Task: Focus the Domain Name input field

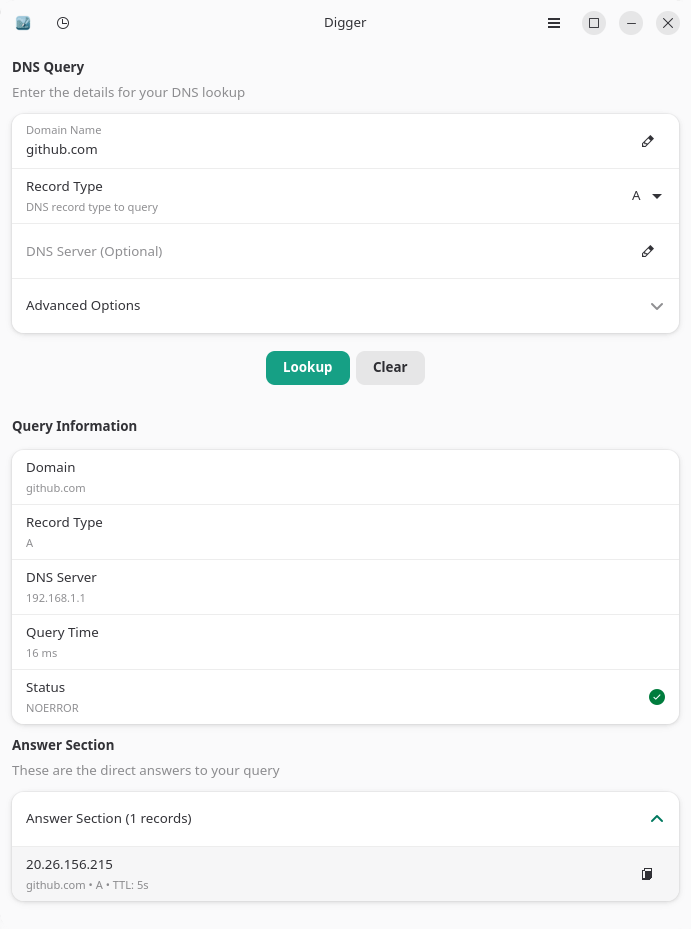Action: point(346,141)
